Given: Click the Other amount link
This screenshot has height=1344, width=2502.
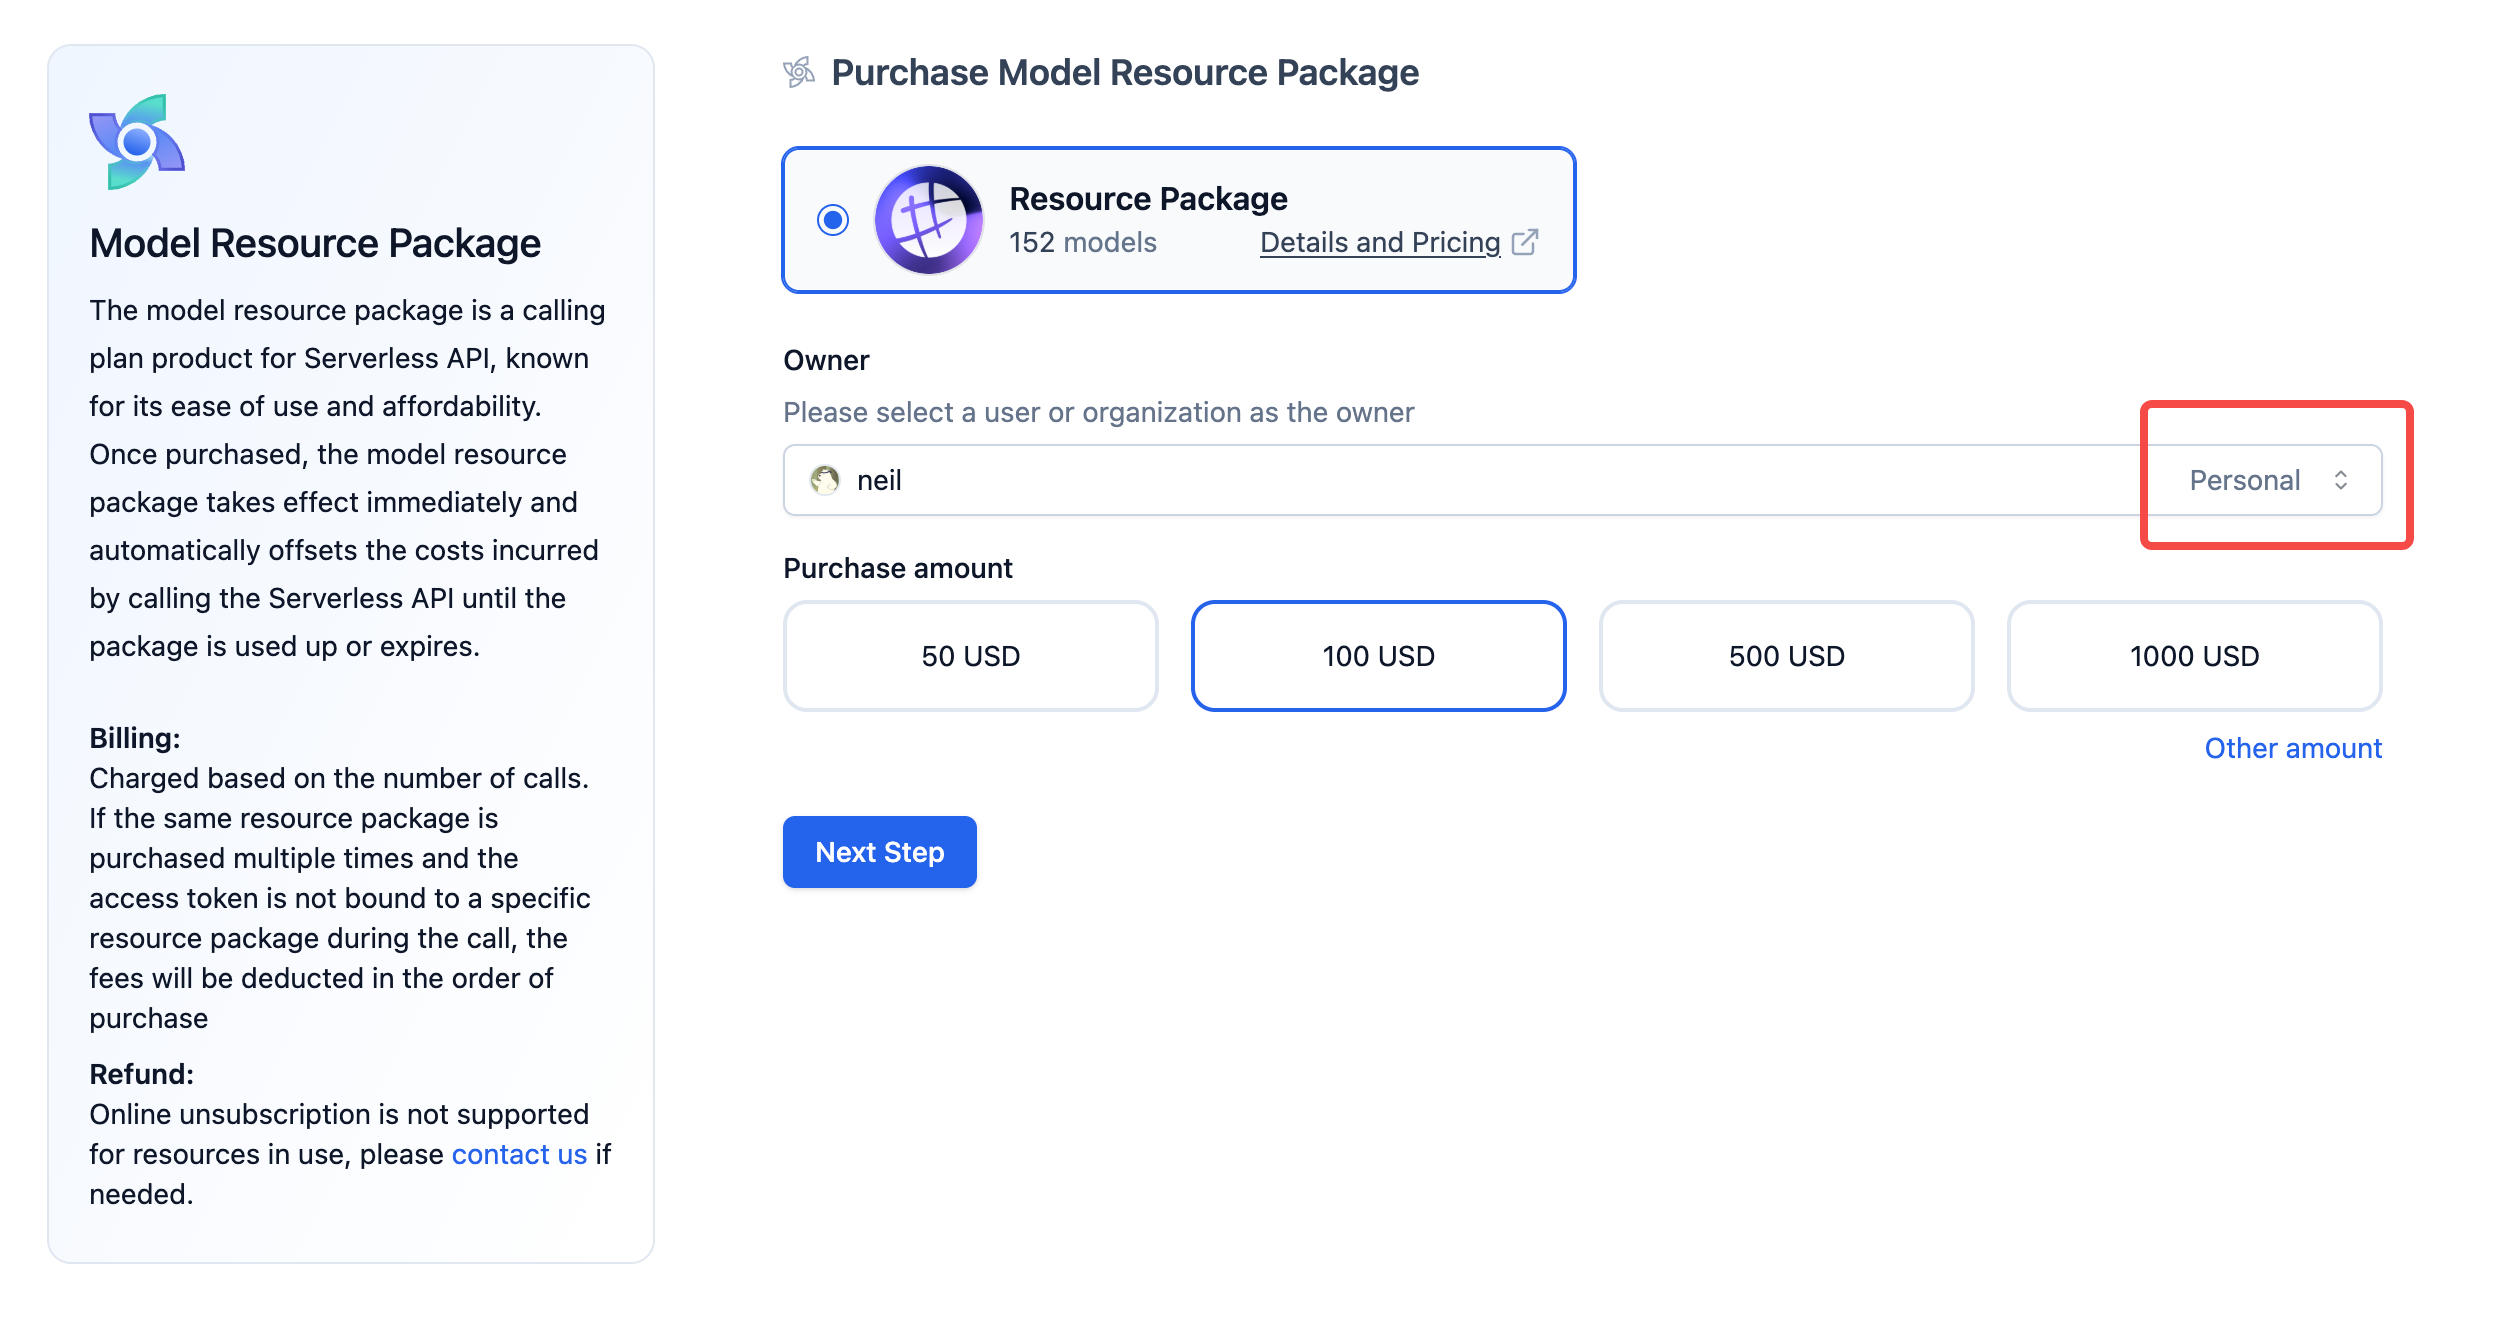Looking at the screenshot, I should click(x=2293, y=748).
